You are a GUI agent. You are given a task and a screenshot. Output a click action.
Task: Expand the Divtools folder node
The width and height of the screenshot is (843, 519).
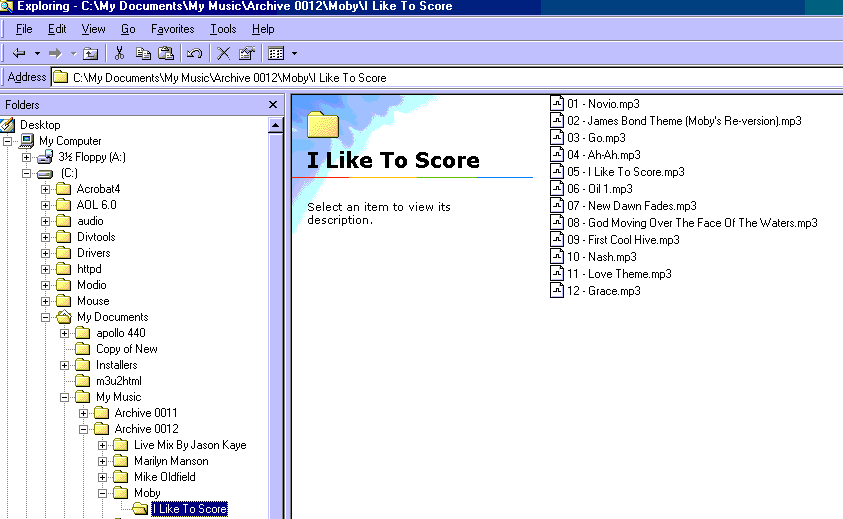[x=46, y=237]
